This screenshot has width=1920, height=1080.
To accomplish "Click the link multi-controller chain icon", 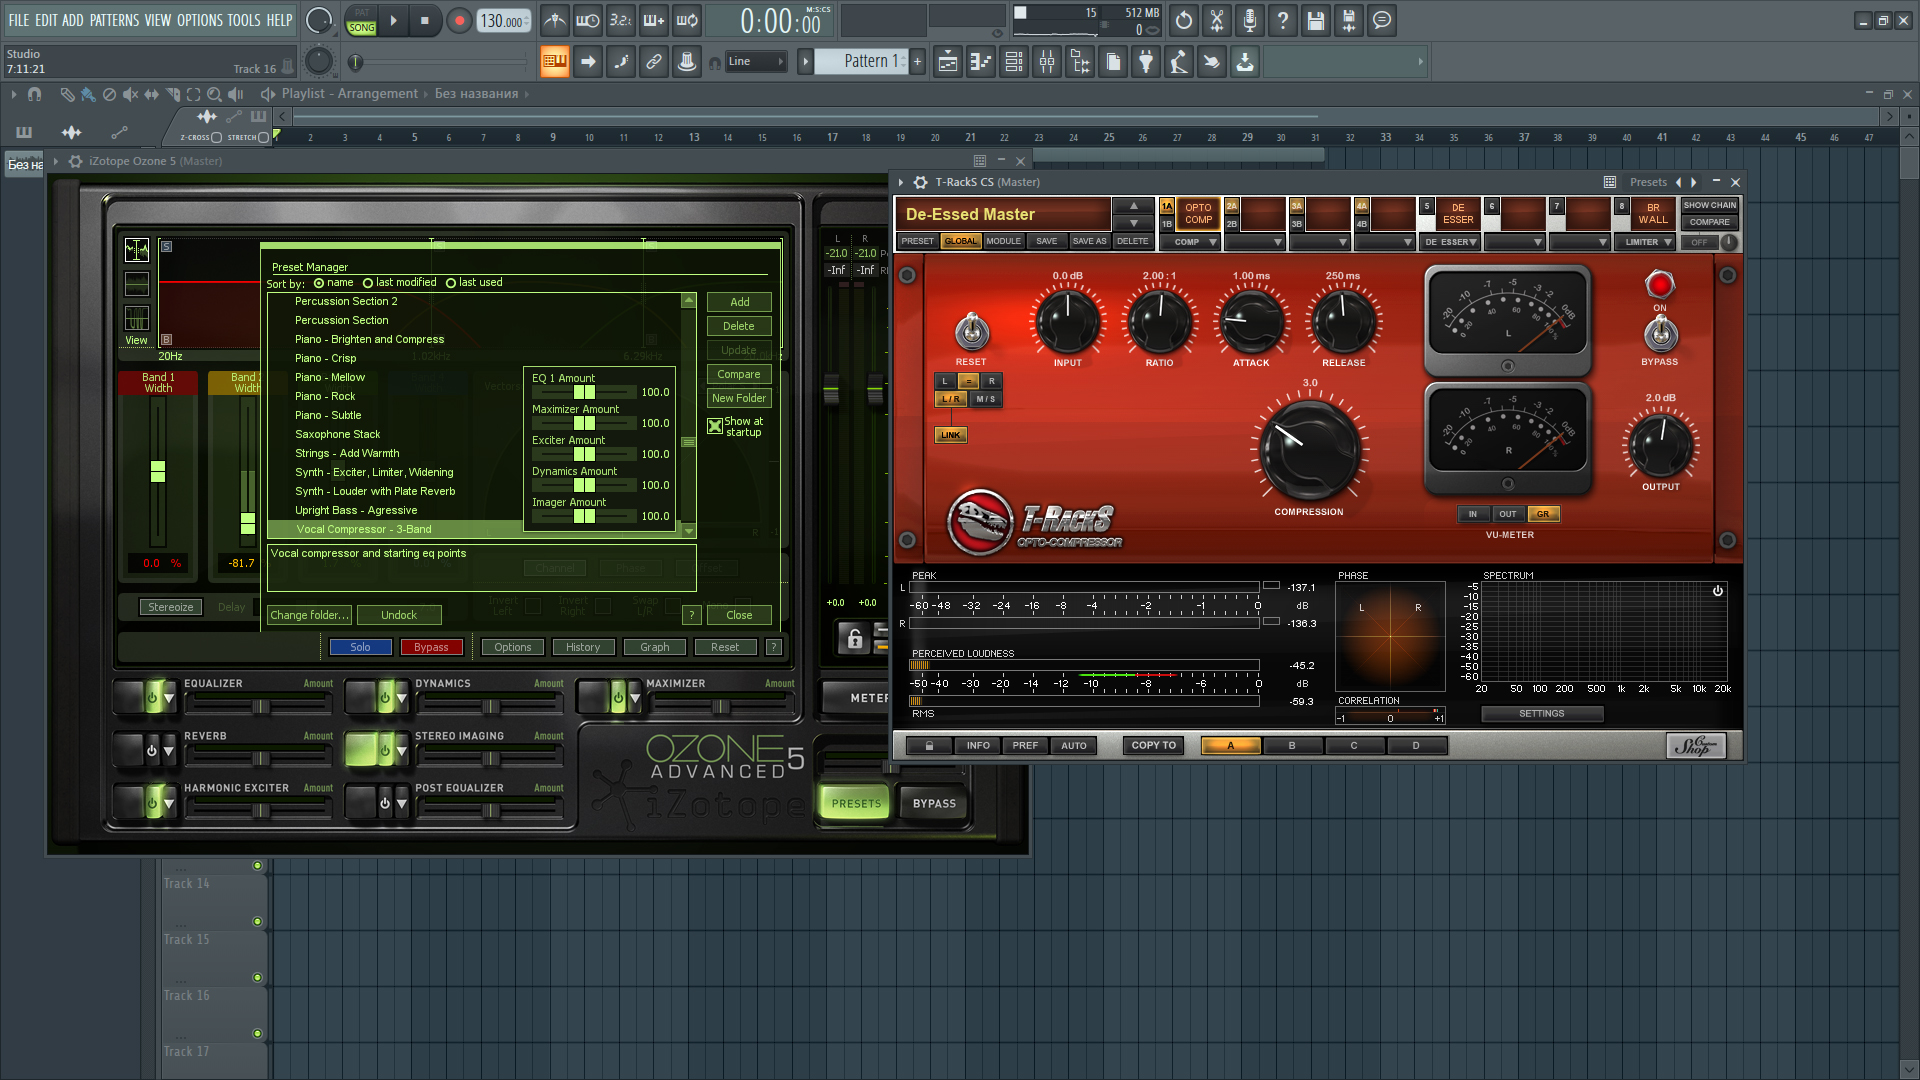I will pyautogui.click(x=653, y=62).
